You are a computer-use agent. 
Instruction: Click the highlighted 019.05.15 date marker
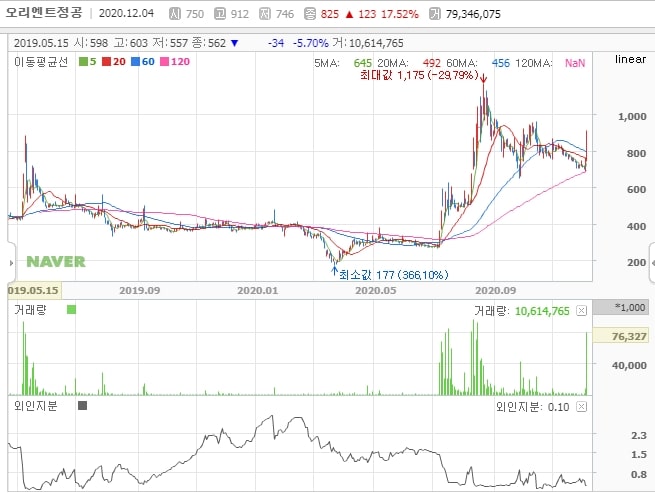[x=34, y=290]
